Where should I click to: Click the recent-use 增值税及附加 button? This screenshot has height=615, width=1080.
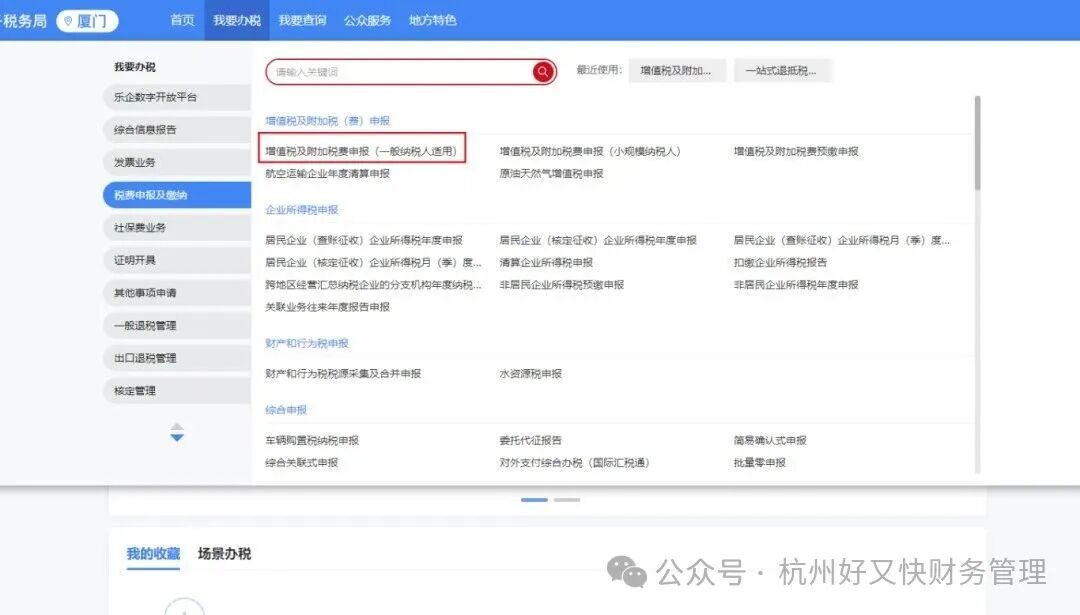[677, 70]
